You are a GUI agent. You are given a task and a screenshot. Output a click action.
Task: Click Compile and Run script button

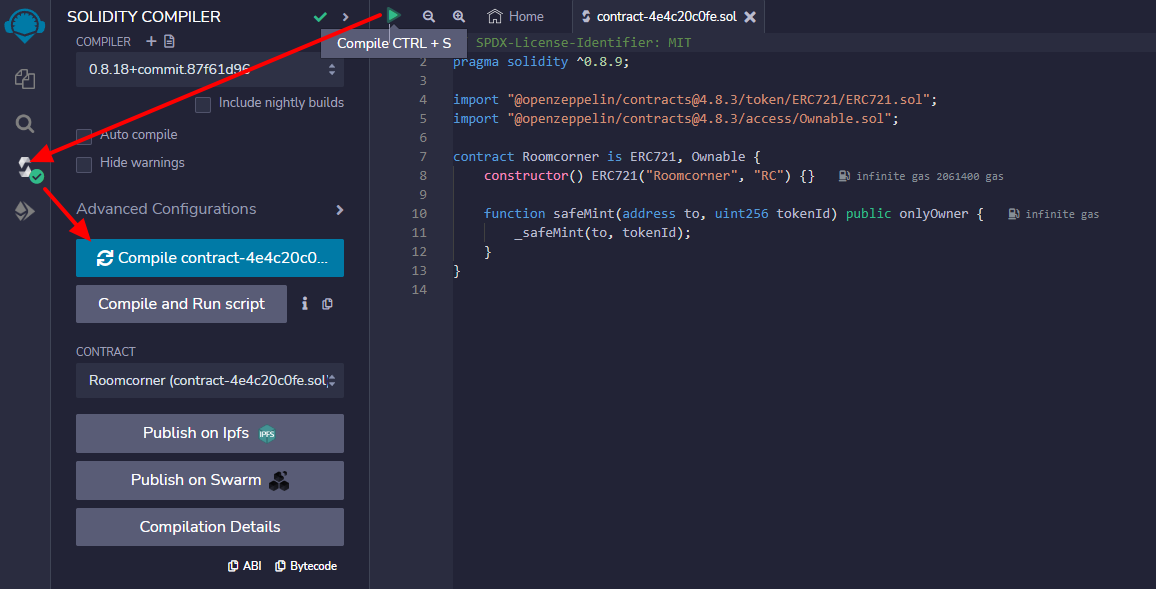(181, 304)
